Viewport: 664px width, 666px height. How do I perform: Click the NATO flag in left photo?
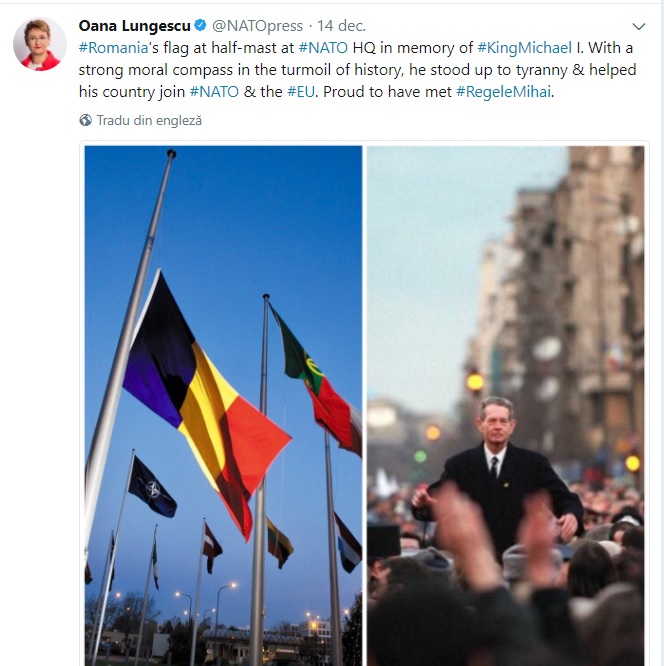[x=152, y=487]
